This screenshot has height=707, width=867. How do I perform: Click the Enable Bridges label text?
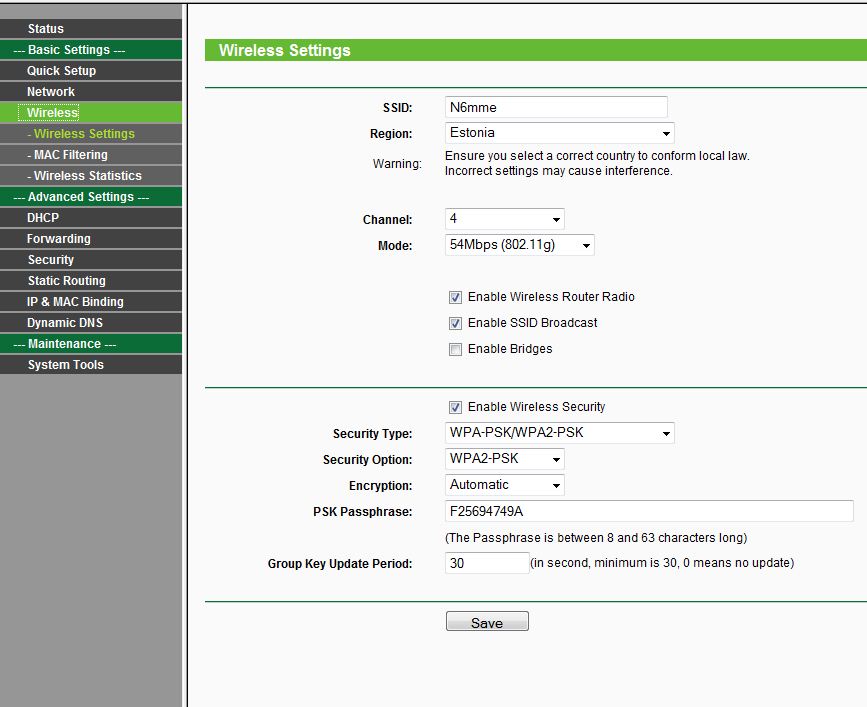click(x=510, y=349)
